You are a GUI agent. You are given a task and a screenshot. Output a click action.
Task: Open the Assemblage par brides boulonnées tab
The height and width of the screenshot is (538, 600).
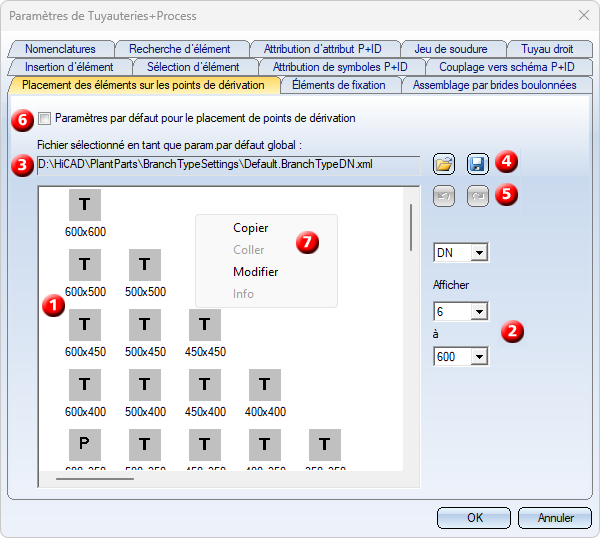pyautogui.click(x=494, y=85)
